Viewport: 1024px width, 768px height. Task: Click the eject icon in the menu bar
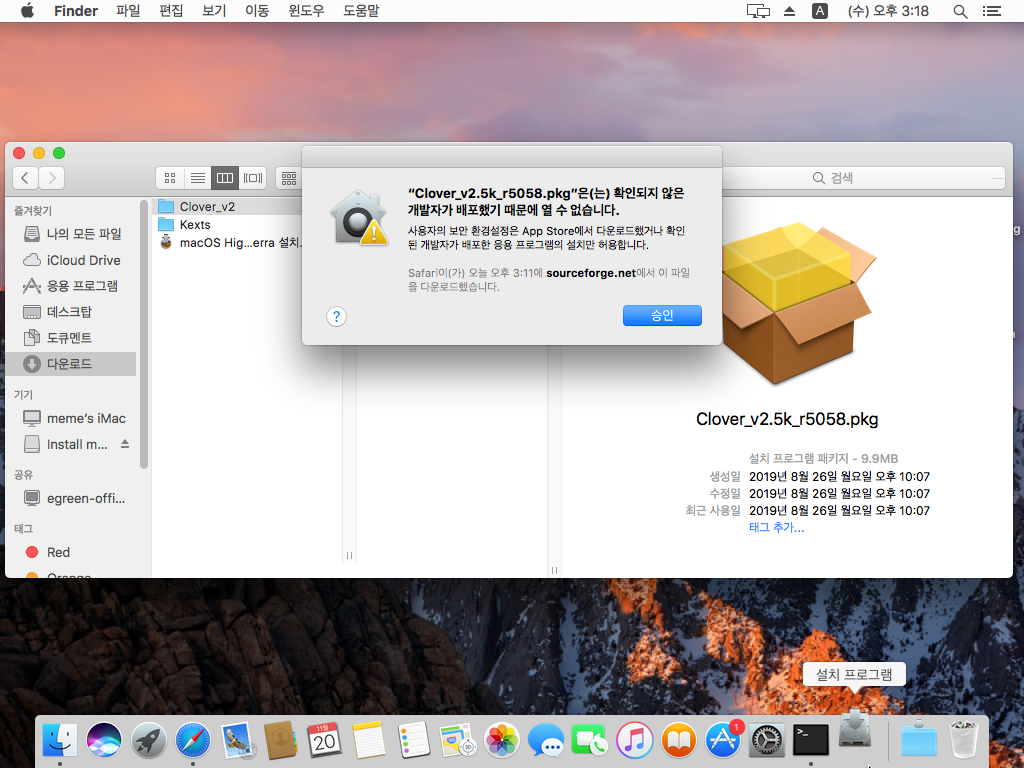[x=790, y=11]
